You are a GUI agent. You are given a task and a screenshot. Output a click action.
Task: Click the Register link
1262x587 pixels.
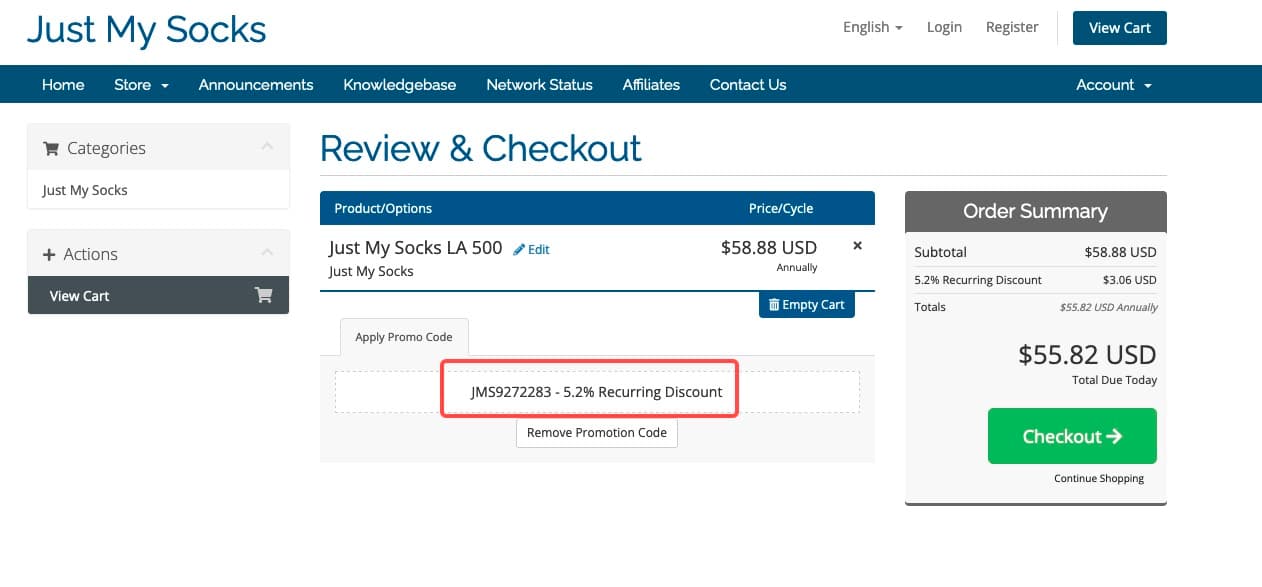point(1012,27)
